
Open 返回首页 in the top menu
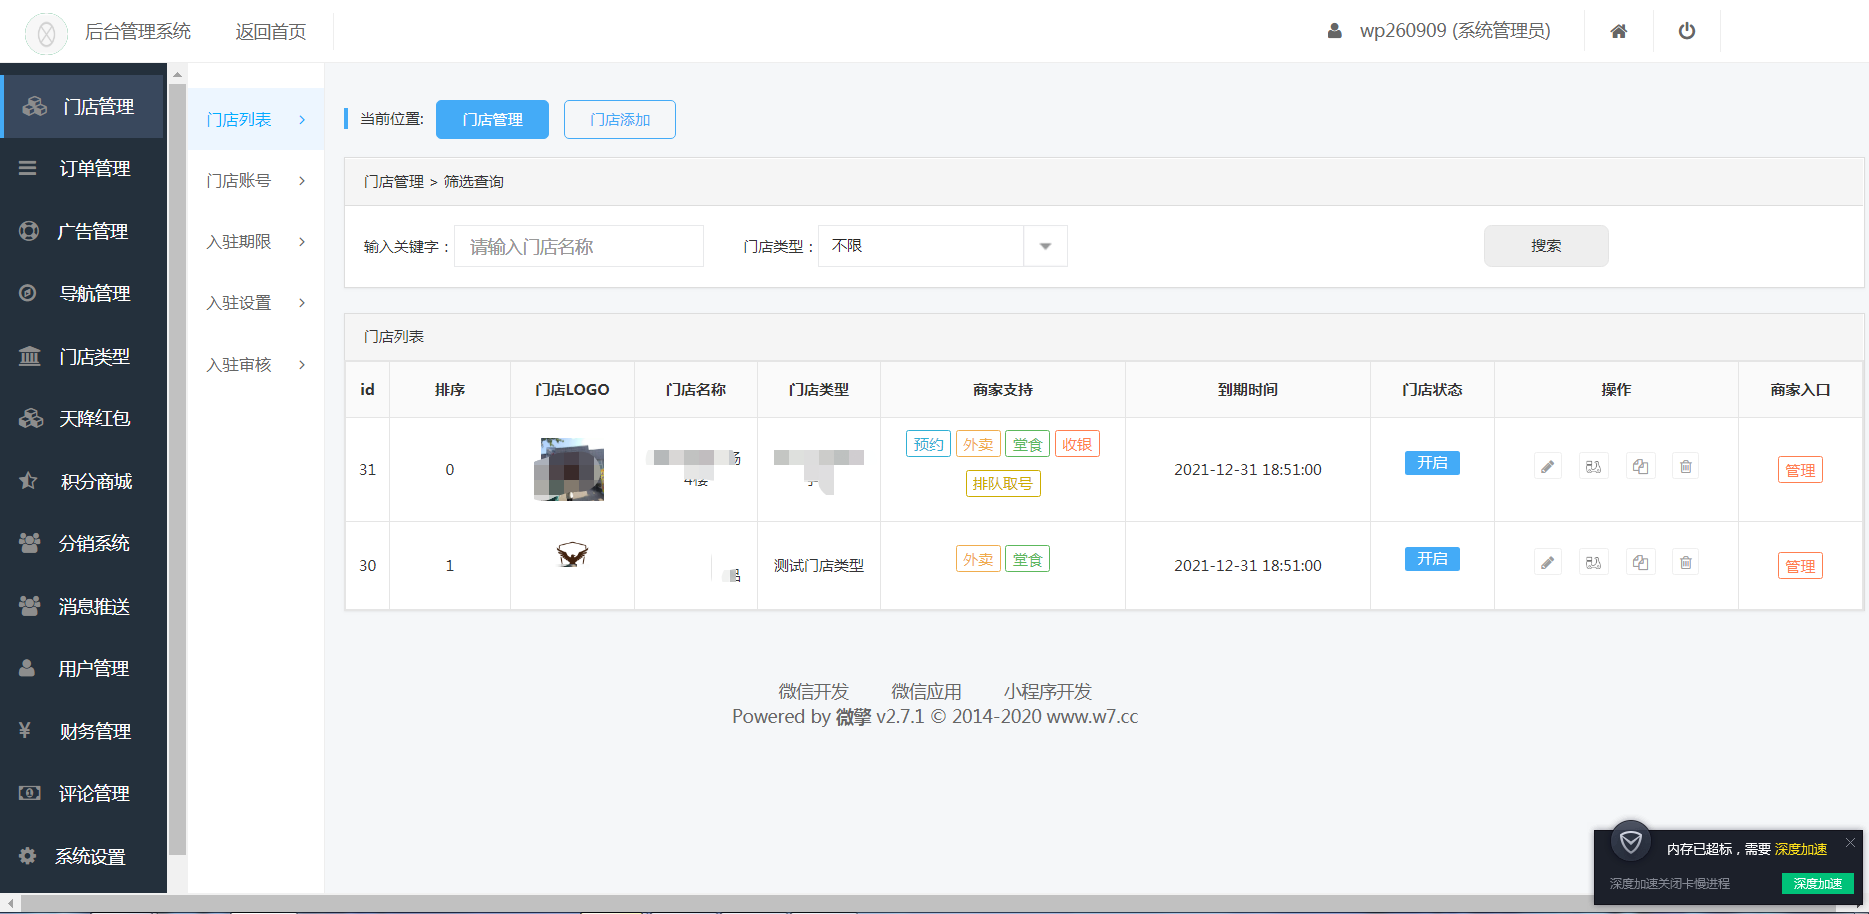pos(270,31)
